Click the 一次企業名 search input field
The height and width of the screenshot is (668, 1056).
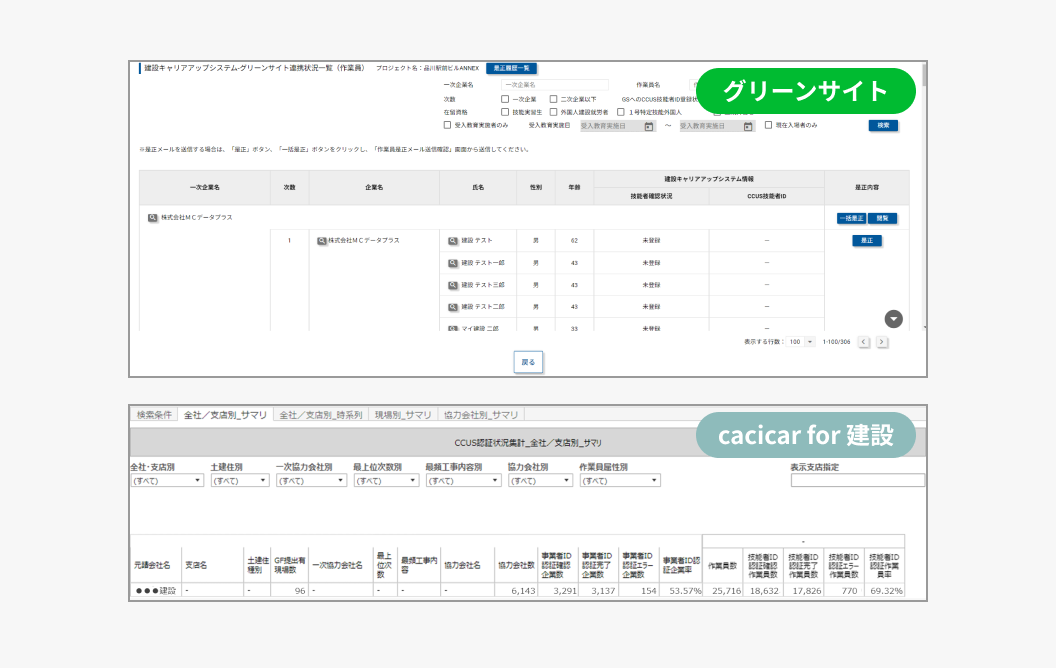554,85
